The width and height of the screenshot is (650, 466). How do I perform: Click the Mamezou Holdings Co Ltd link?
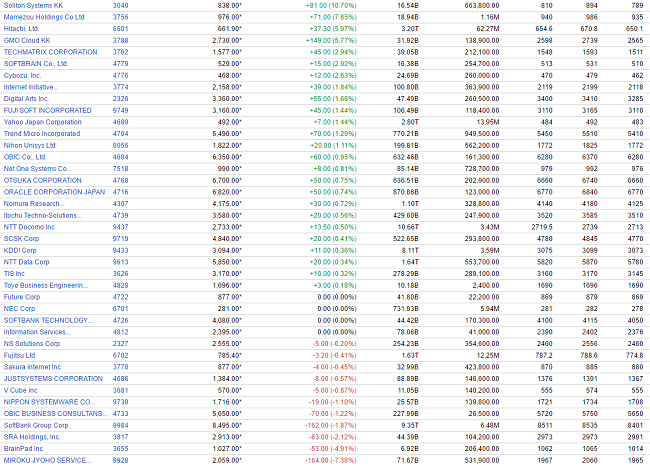pyautogui.click(x=44, y=17)
